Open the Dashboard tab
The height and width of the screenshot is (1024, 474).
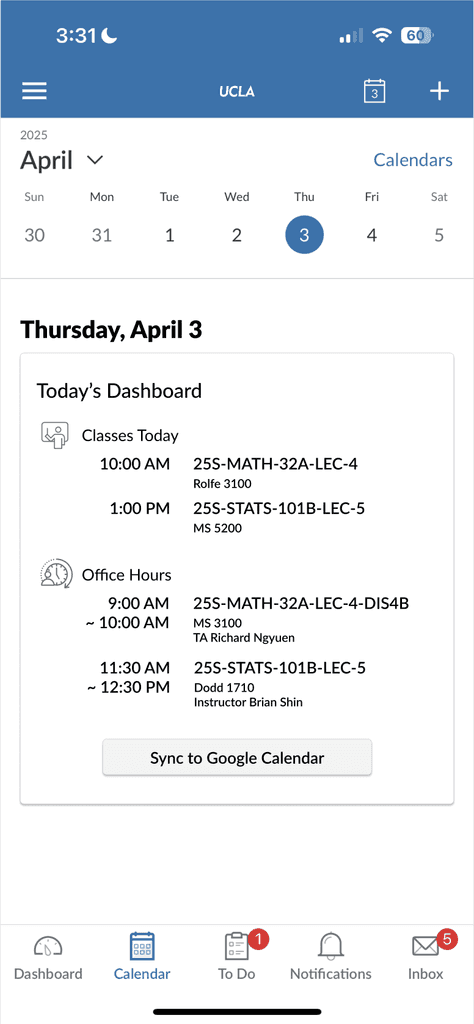[x=48, y=957]
